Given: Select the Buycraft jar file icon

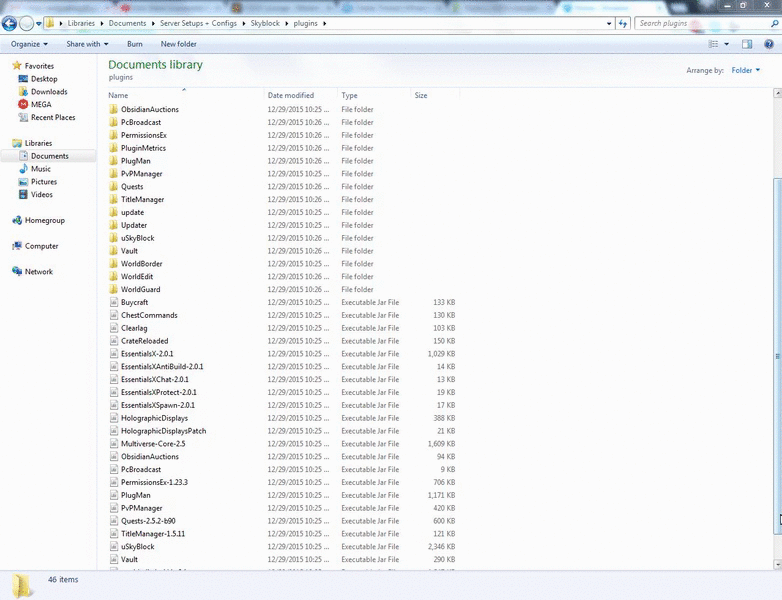Looking at the screenshot, I should (x=114, y=302).
